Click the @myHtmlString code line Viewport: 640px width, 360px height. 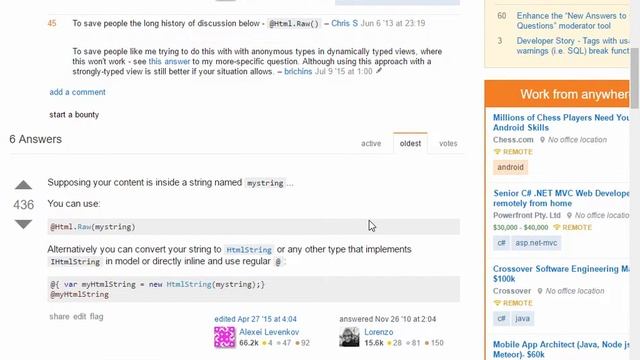tap(80, 294)
